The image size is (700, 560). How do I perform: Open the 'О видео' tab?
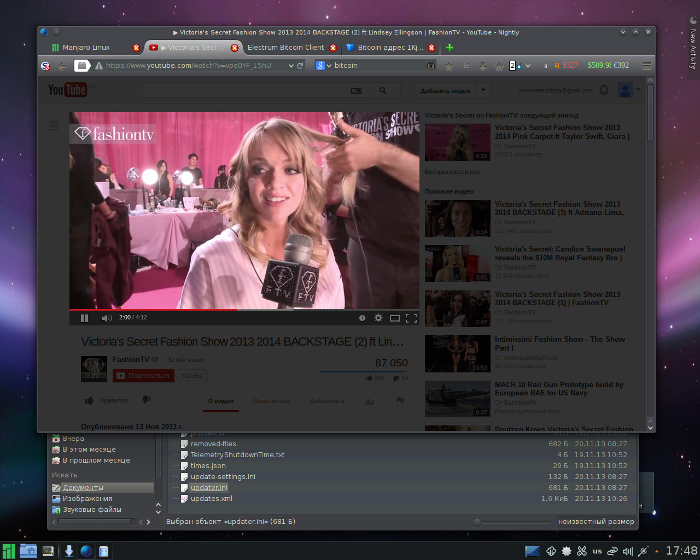(x=221, y=401)
